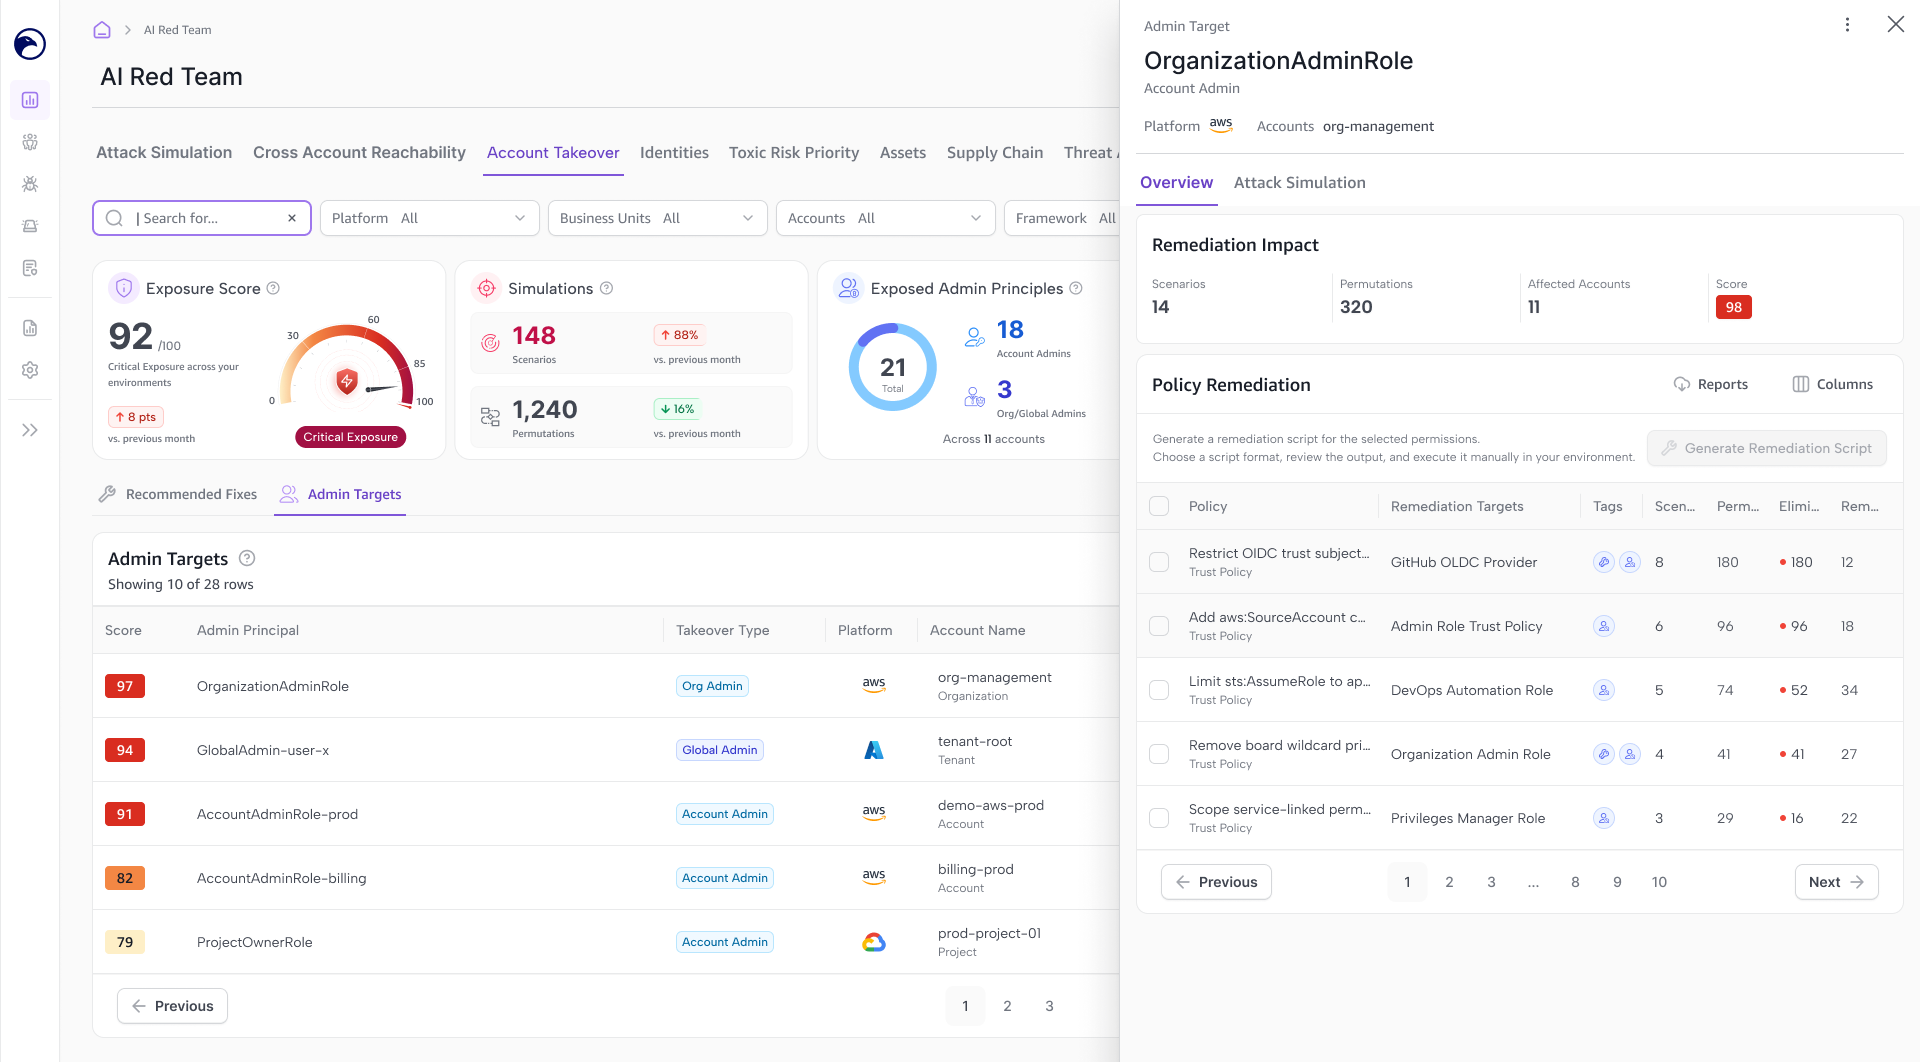Check the Limit sts:AssumeRole policy row
Screen dimensions: 1920x1062
pos(1159,690)
